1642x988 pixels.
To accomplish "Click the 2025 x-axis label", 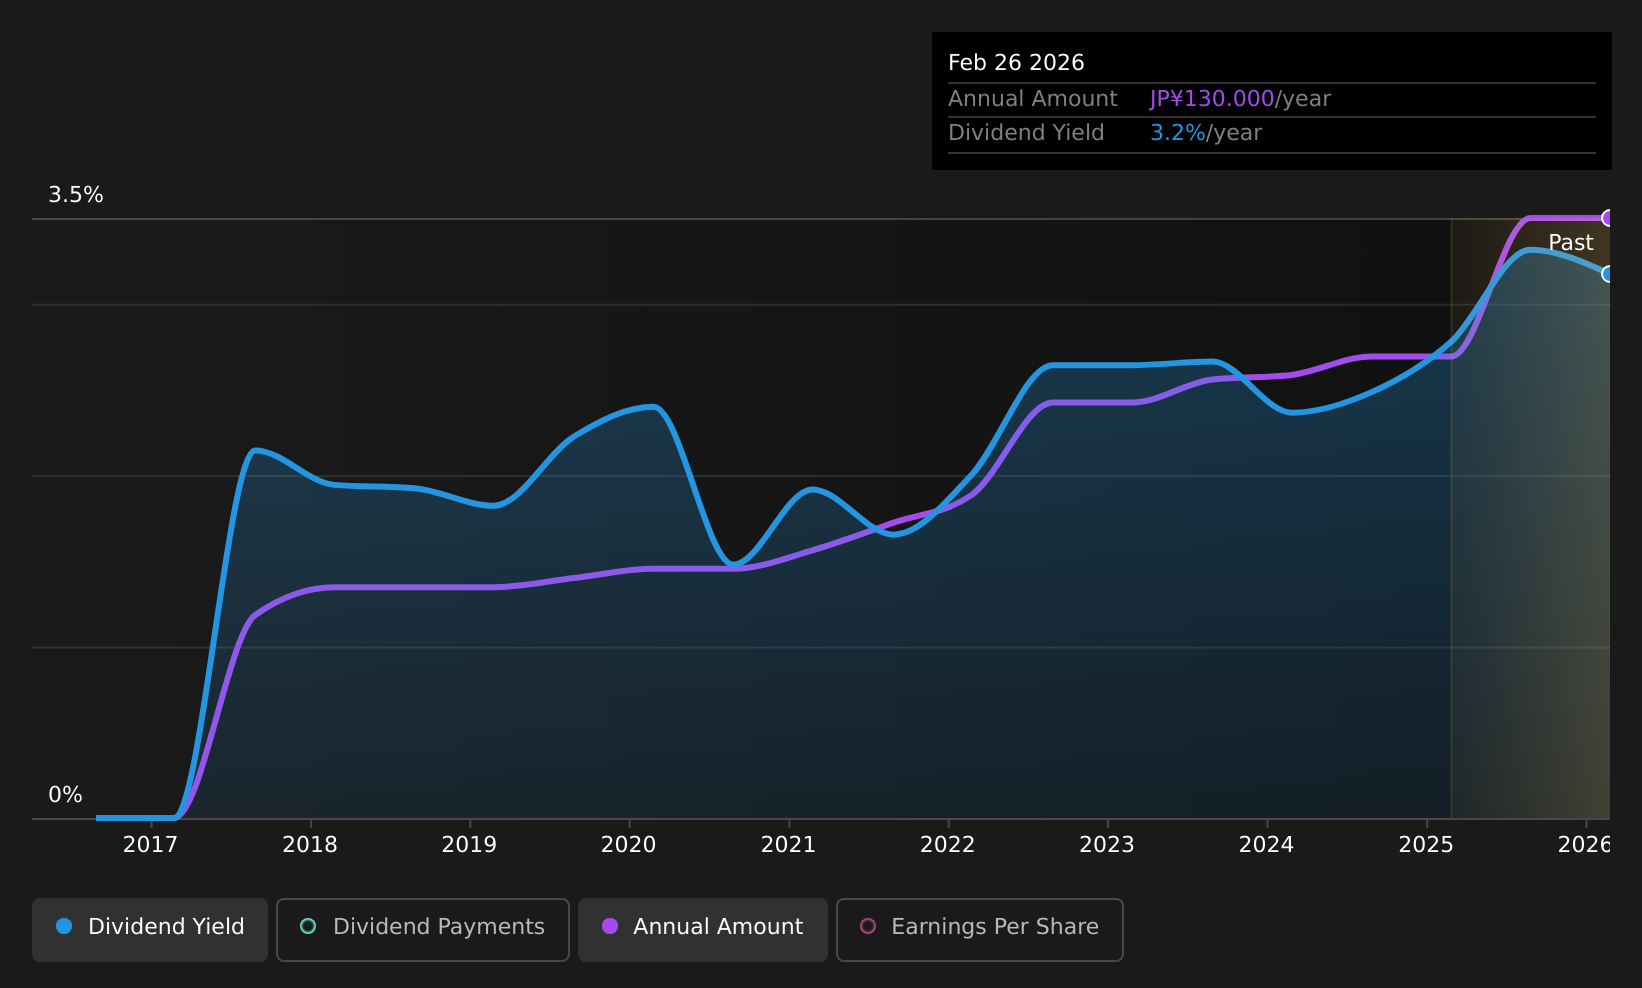I will [x=1426, y=845].
